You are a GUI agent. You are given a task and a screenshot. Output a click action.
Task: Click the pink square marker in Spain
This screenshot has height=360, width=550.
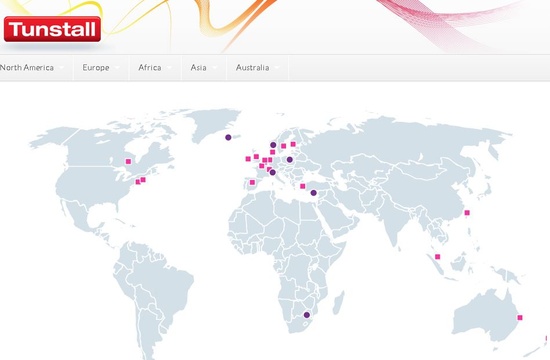click(x=252, y=182)
